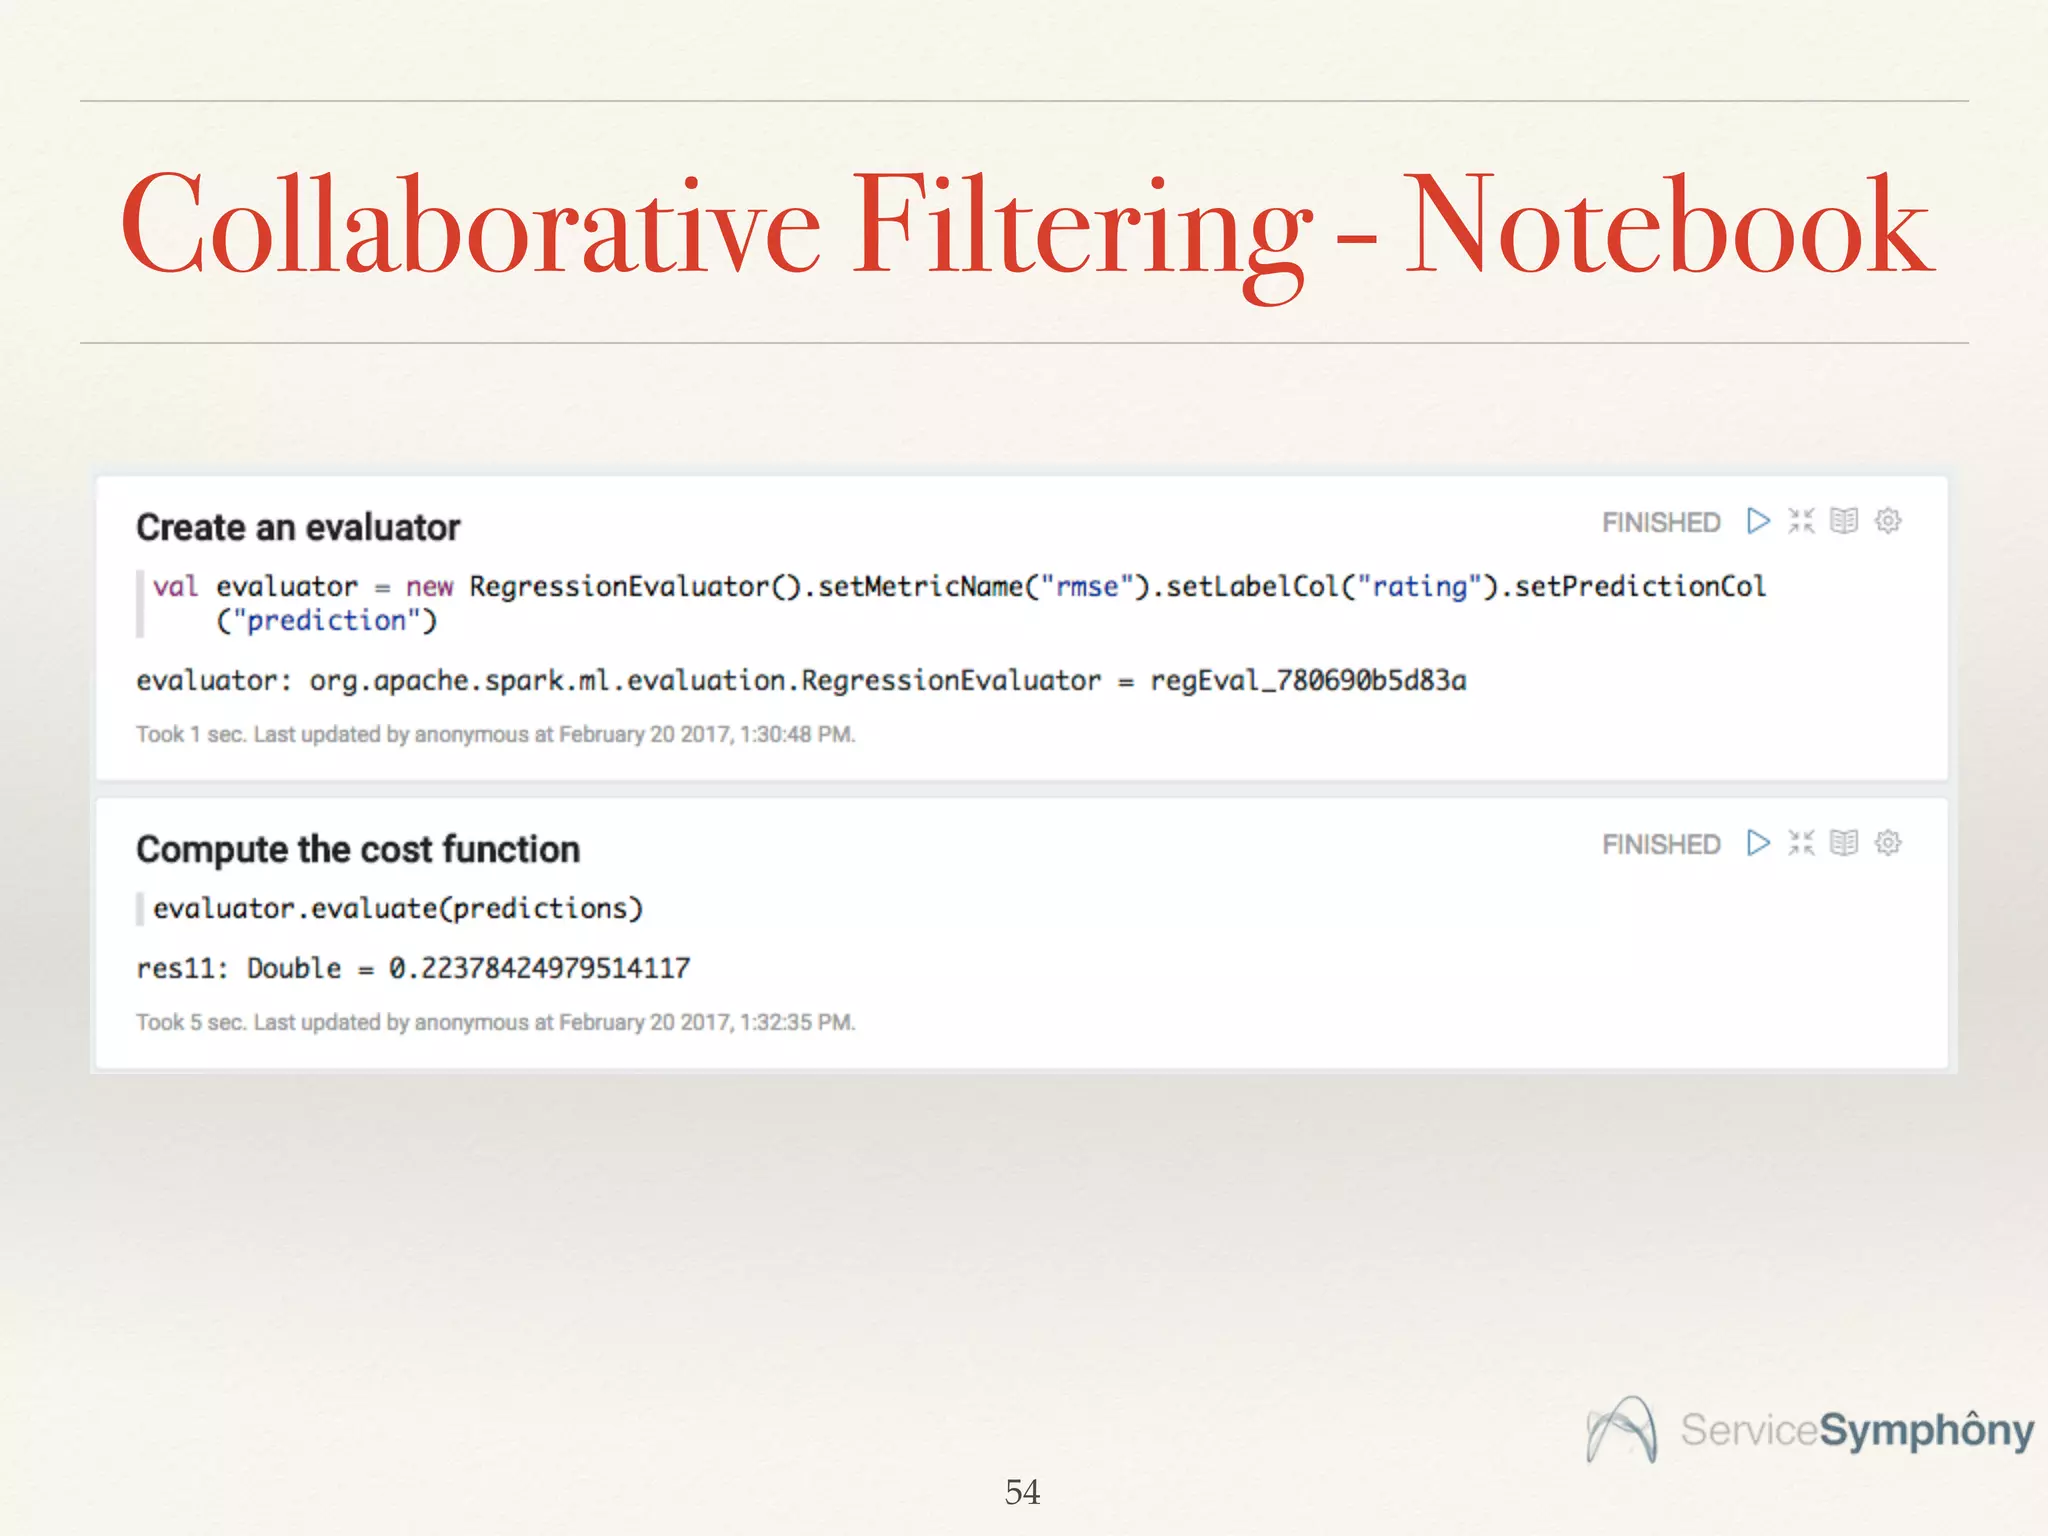Toggle output of Compute the cost function paragraph

coord(1844,843)
